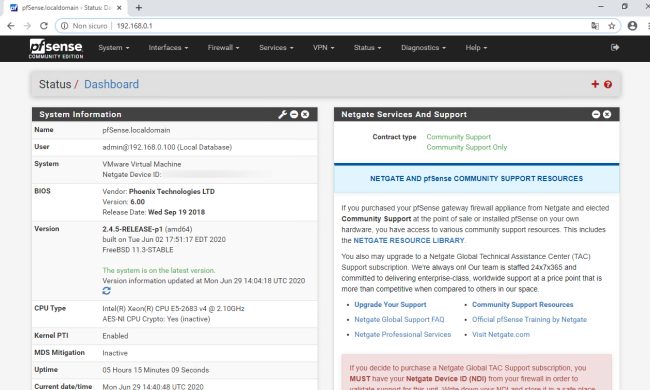650x390 pixels.
Task: View site info Non sicuro icon
Action: [65, 26]
